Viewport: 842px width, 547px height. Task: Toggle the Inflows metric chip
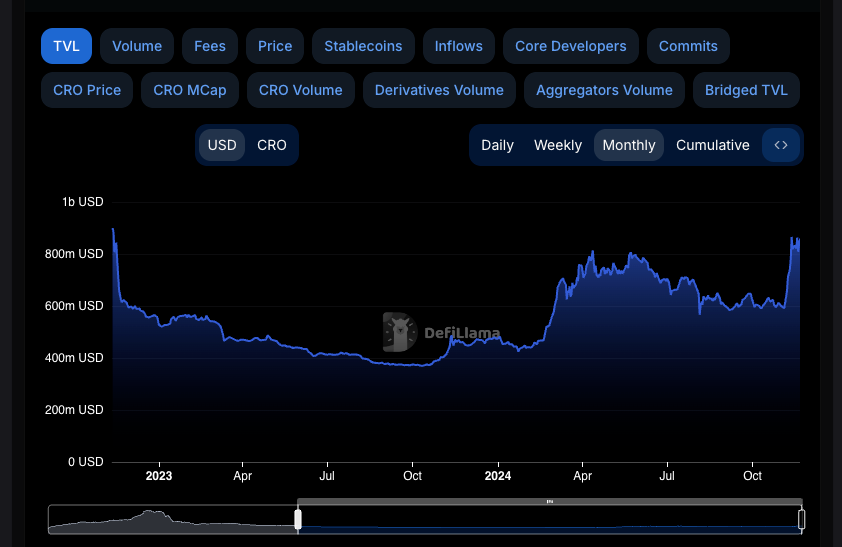coord(459,46)
